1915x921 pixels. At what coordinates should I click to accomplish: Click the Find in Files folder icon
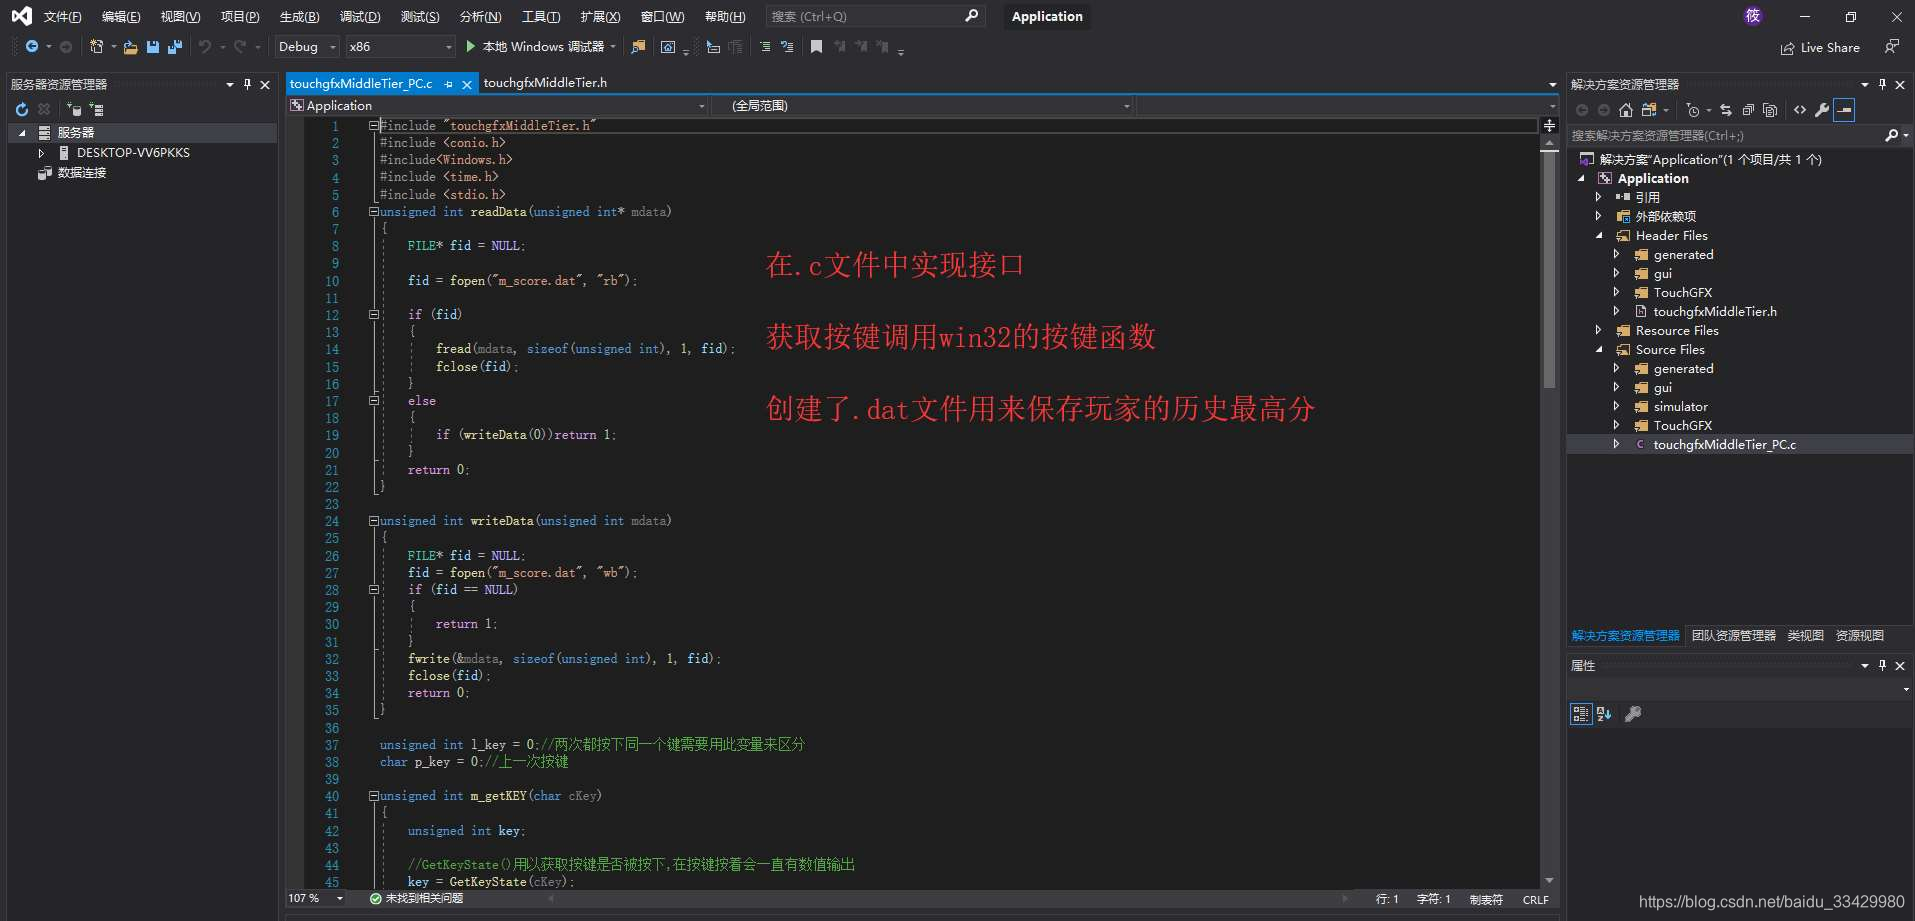pos(638,47)
